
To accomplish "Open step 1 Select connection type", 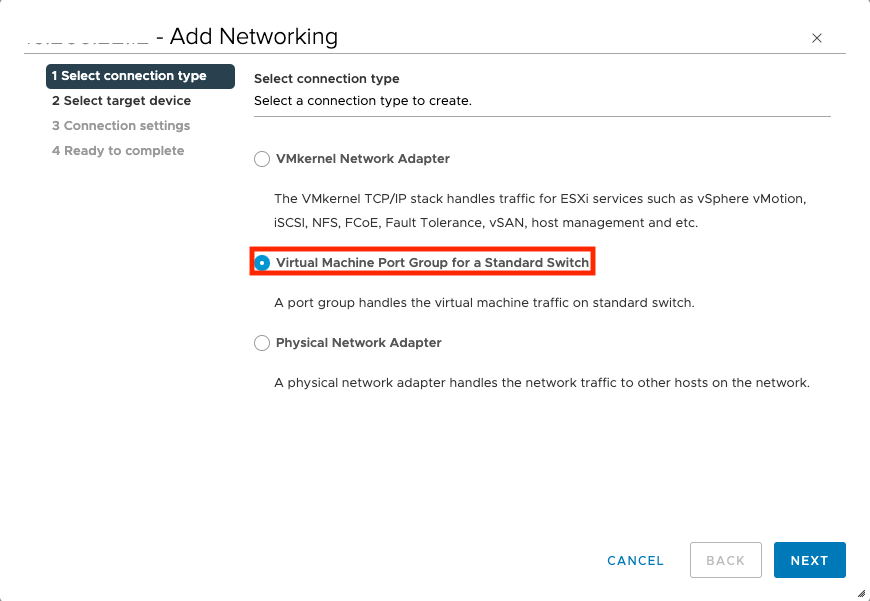I will pyautogui.click(x=129, y=76).
